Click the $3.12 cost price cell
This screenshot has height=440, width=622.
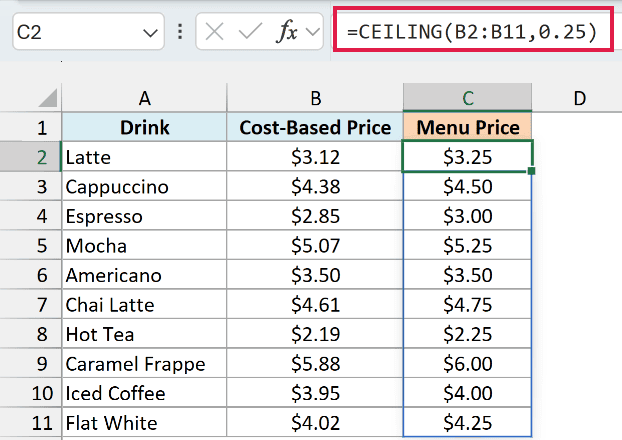[315, 157]
